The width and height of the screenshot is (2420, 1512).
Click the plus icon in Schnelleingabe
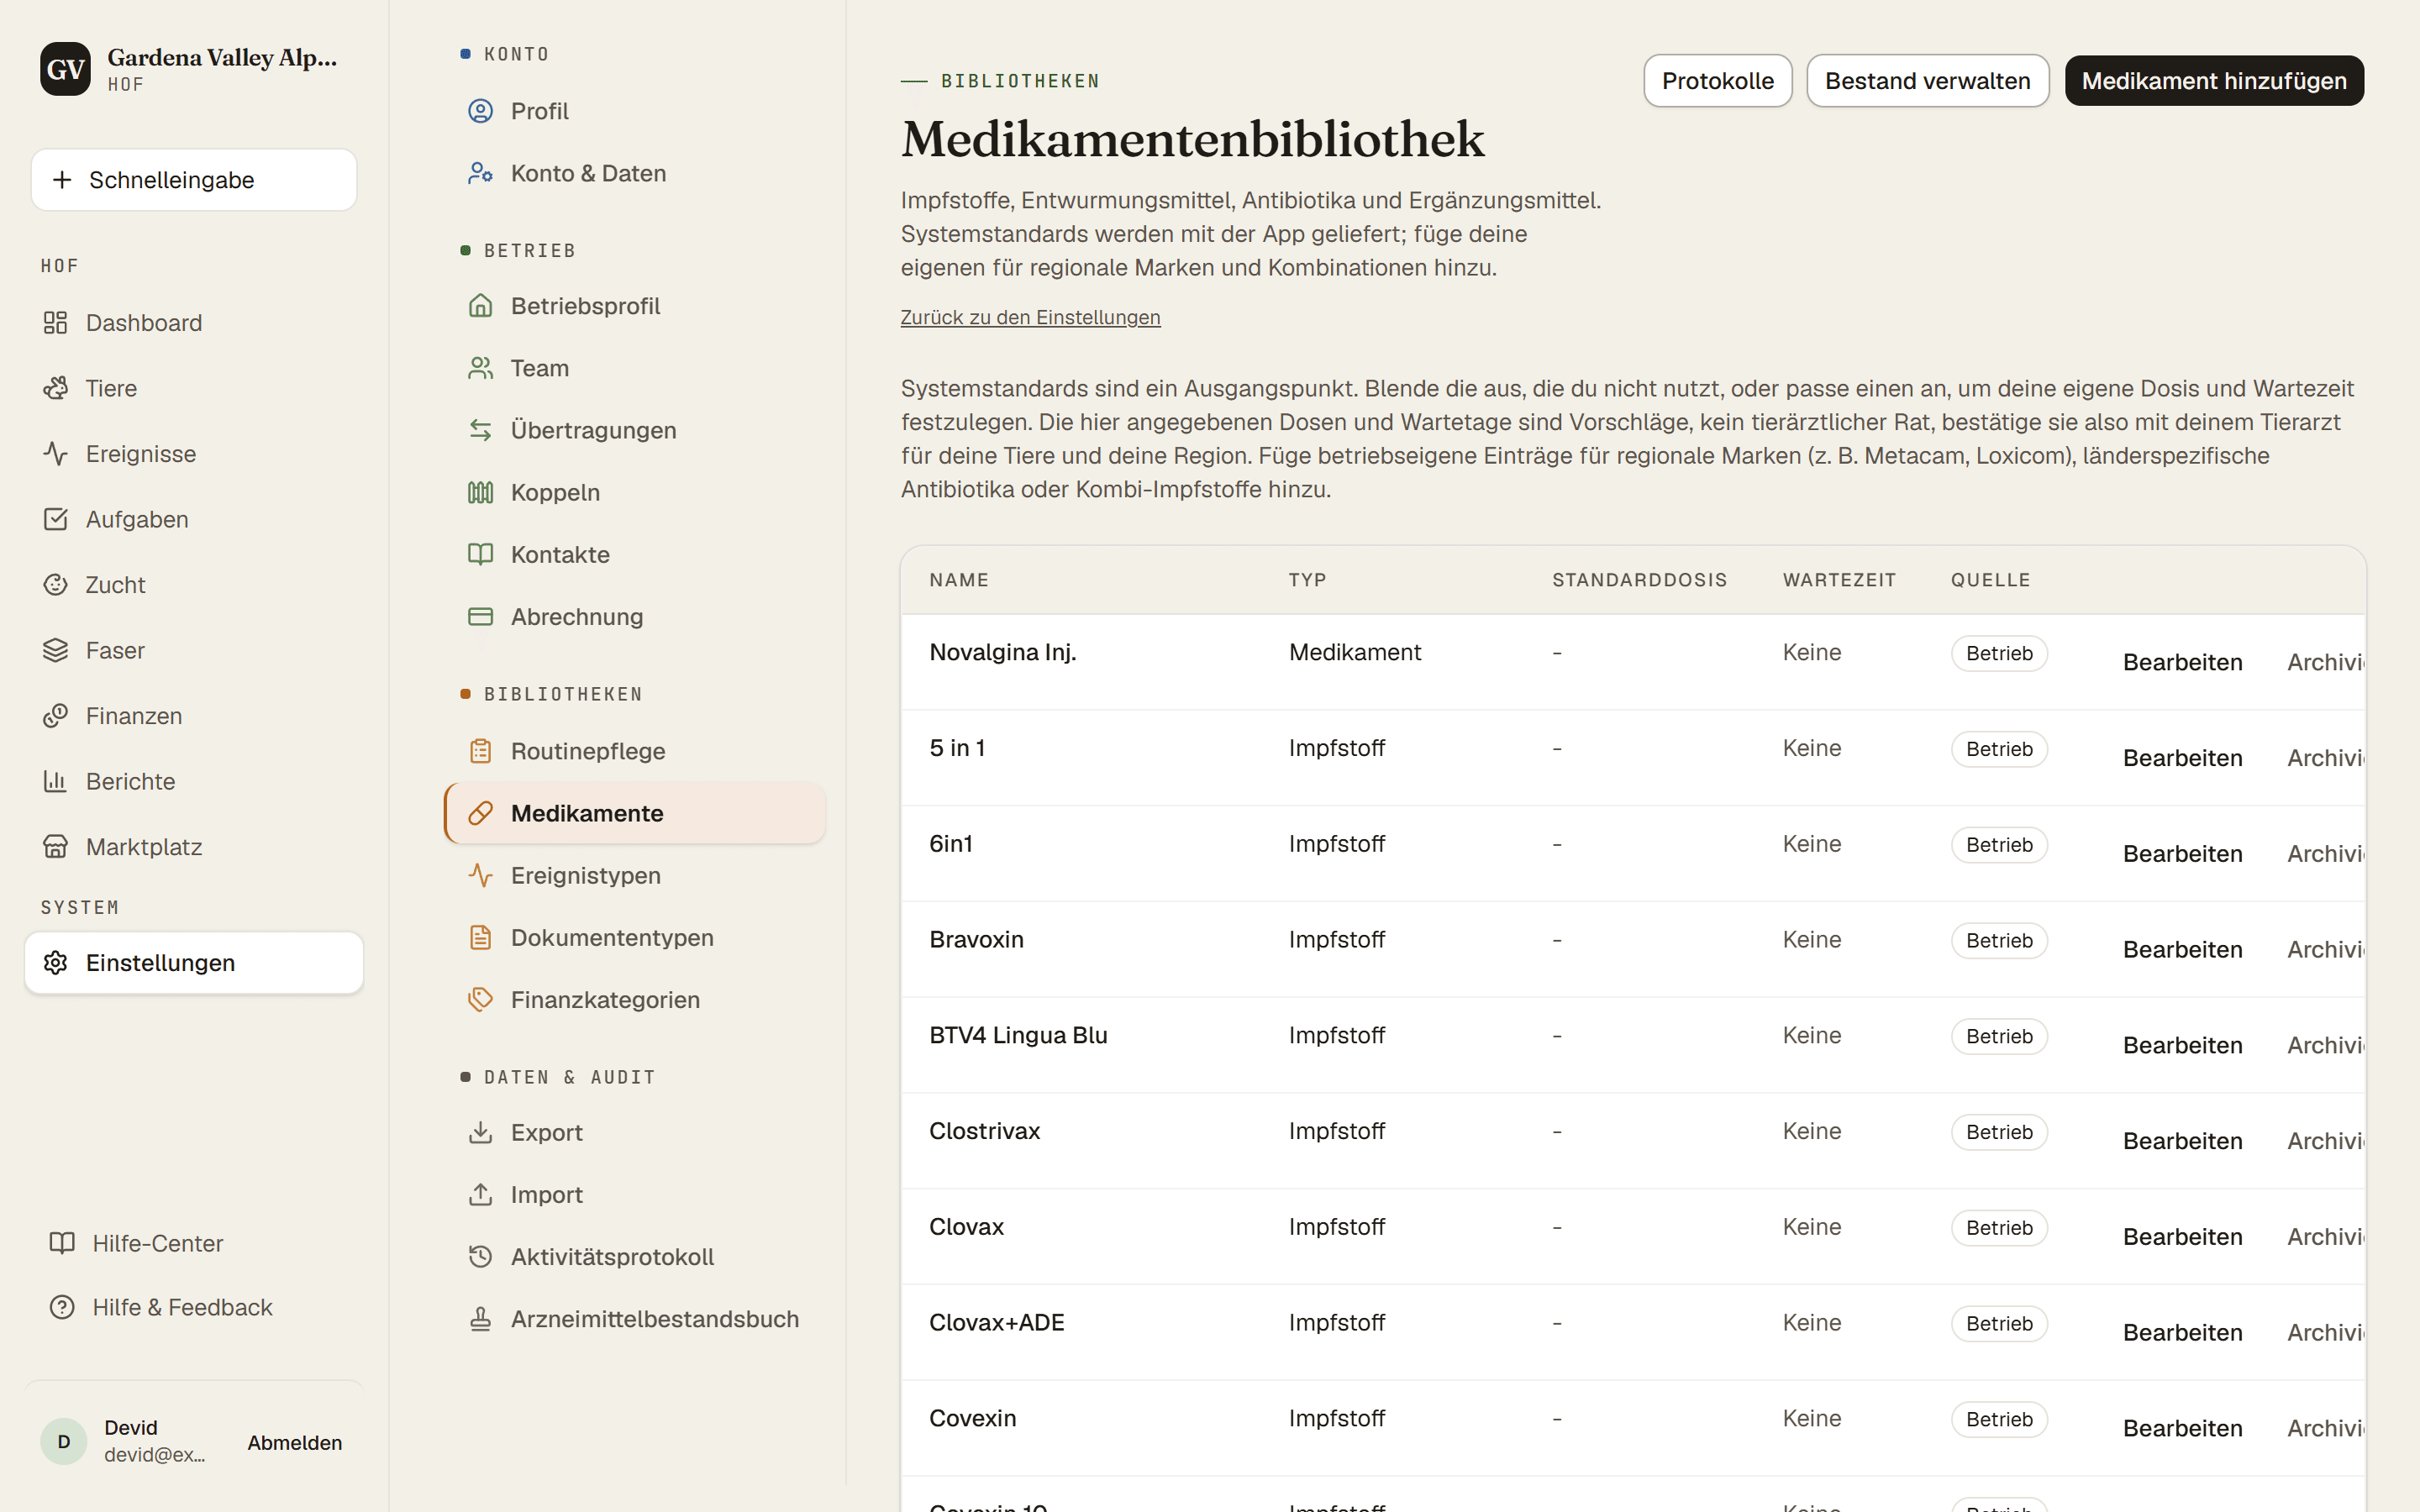(x=62, y=180)
